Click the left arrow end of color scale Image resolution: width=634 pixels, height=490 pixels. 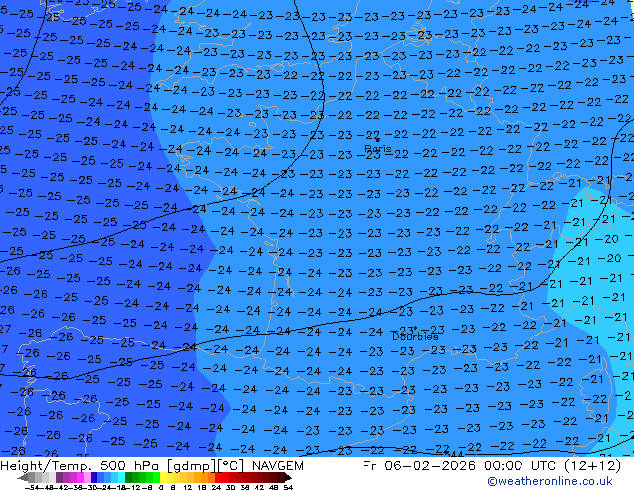click(23, 477)
